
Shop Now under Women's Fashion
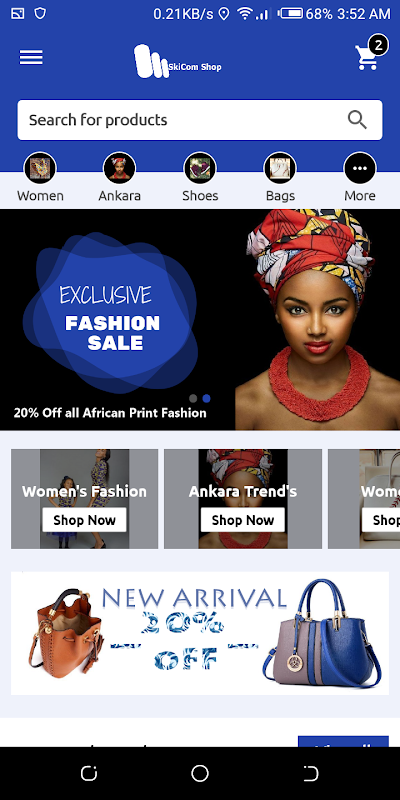[x=84, y=520]
